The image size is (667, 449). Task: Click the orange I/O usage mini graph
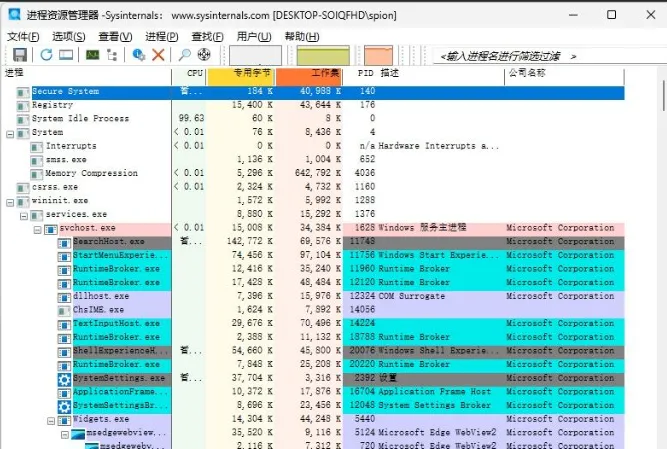coord(378,55)
